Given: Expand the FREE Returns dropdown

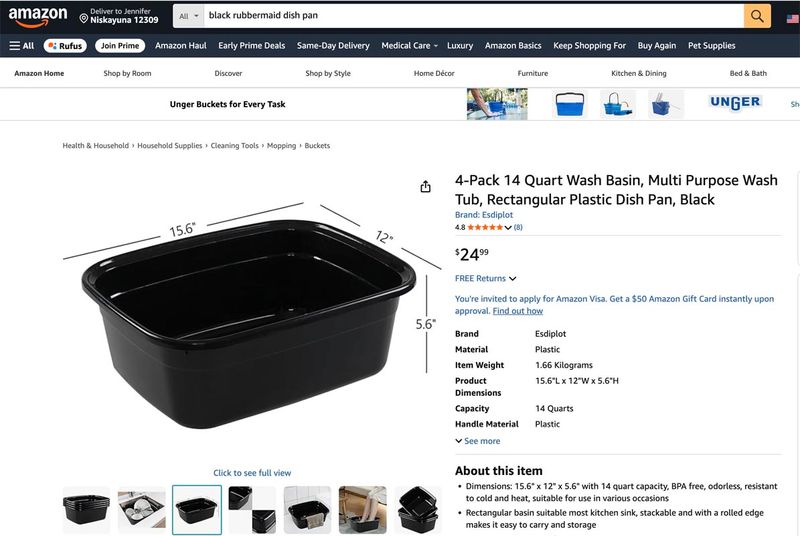Looking at the screenshot, I should pyautogui.click(x=486, y=278).
